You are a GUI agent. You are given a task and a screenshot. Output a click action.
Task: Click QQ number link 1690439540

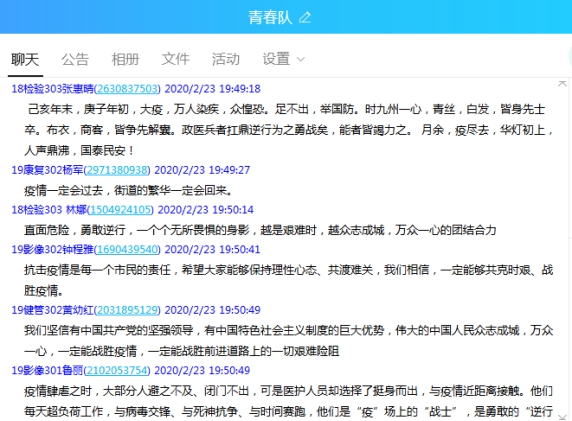127,250
